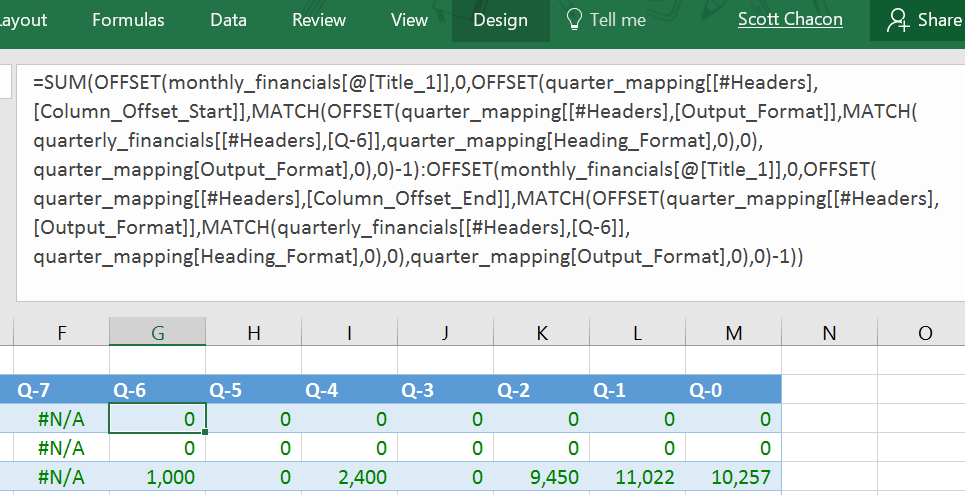The height and width of the screenshot is (495, 965).
Task: Switch to the Data tab
Action: (228, 20)
